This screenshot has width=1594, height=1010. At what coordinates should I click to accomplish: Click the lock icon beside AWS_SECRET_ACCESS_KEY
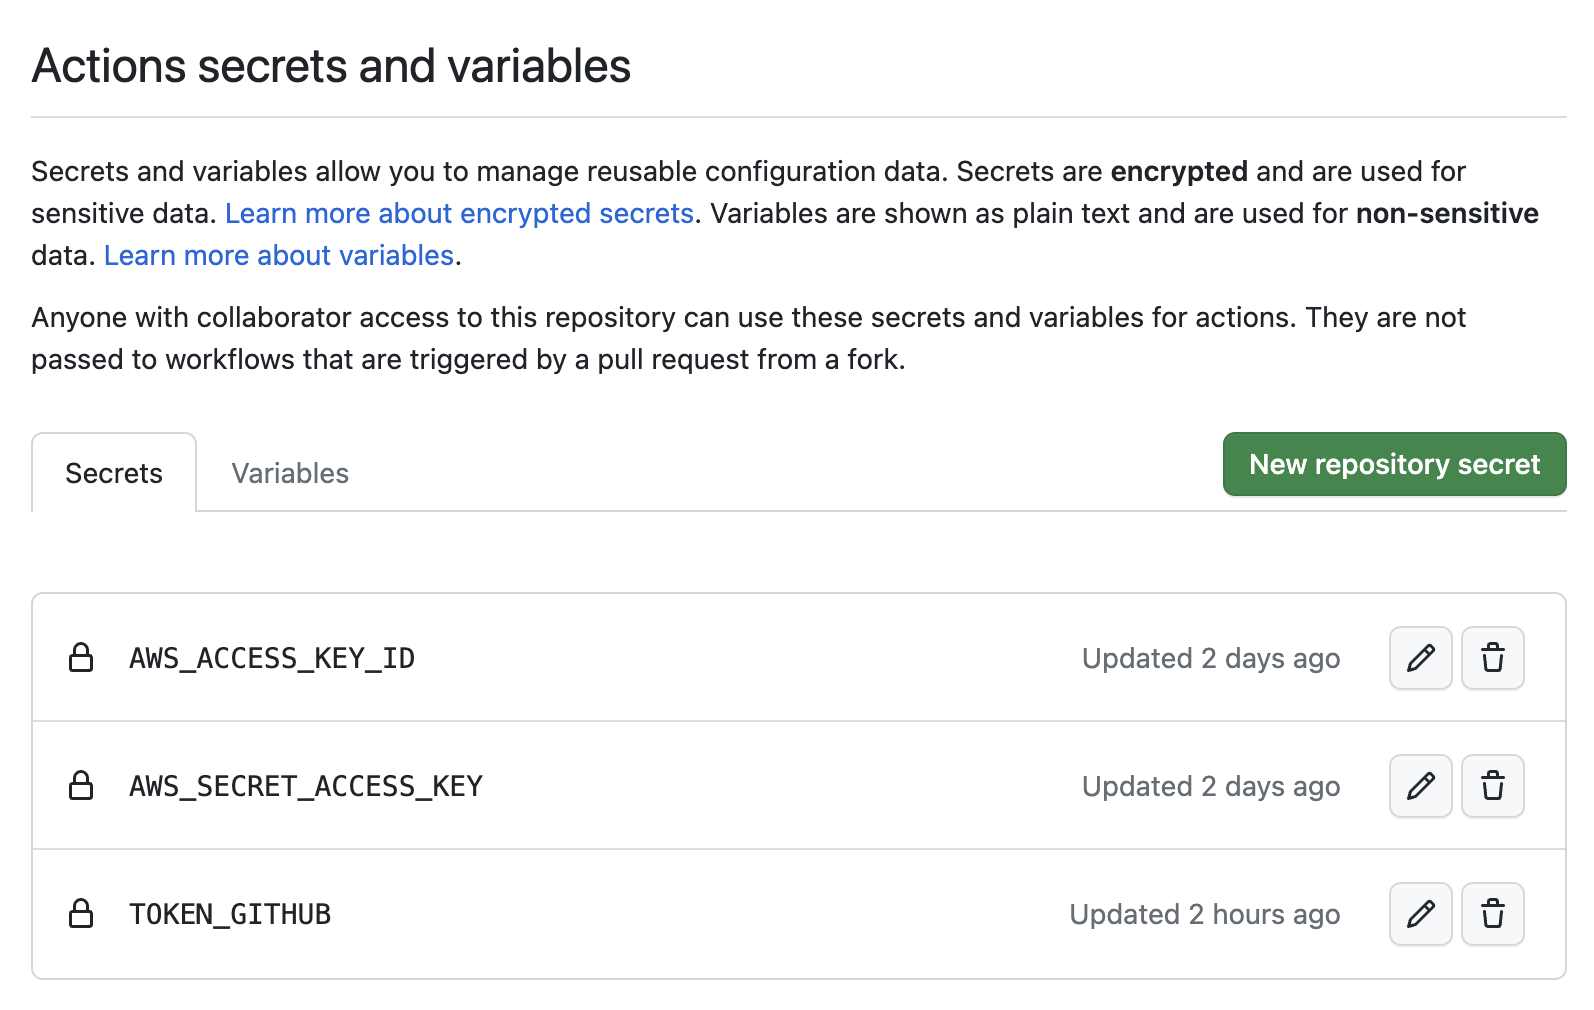tap(81, 786)
